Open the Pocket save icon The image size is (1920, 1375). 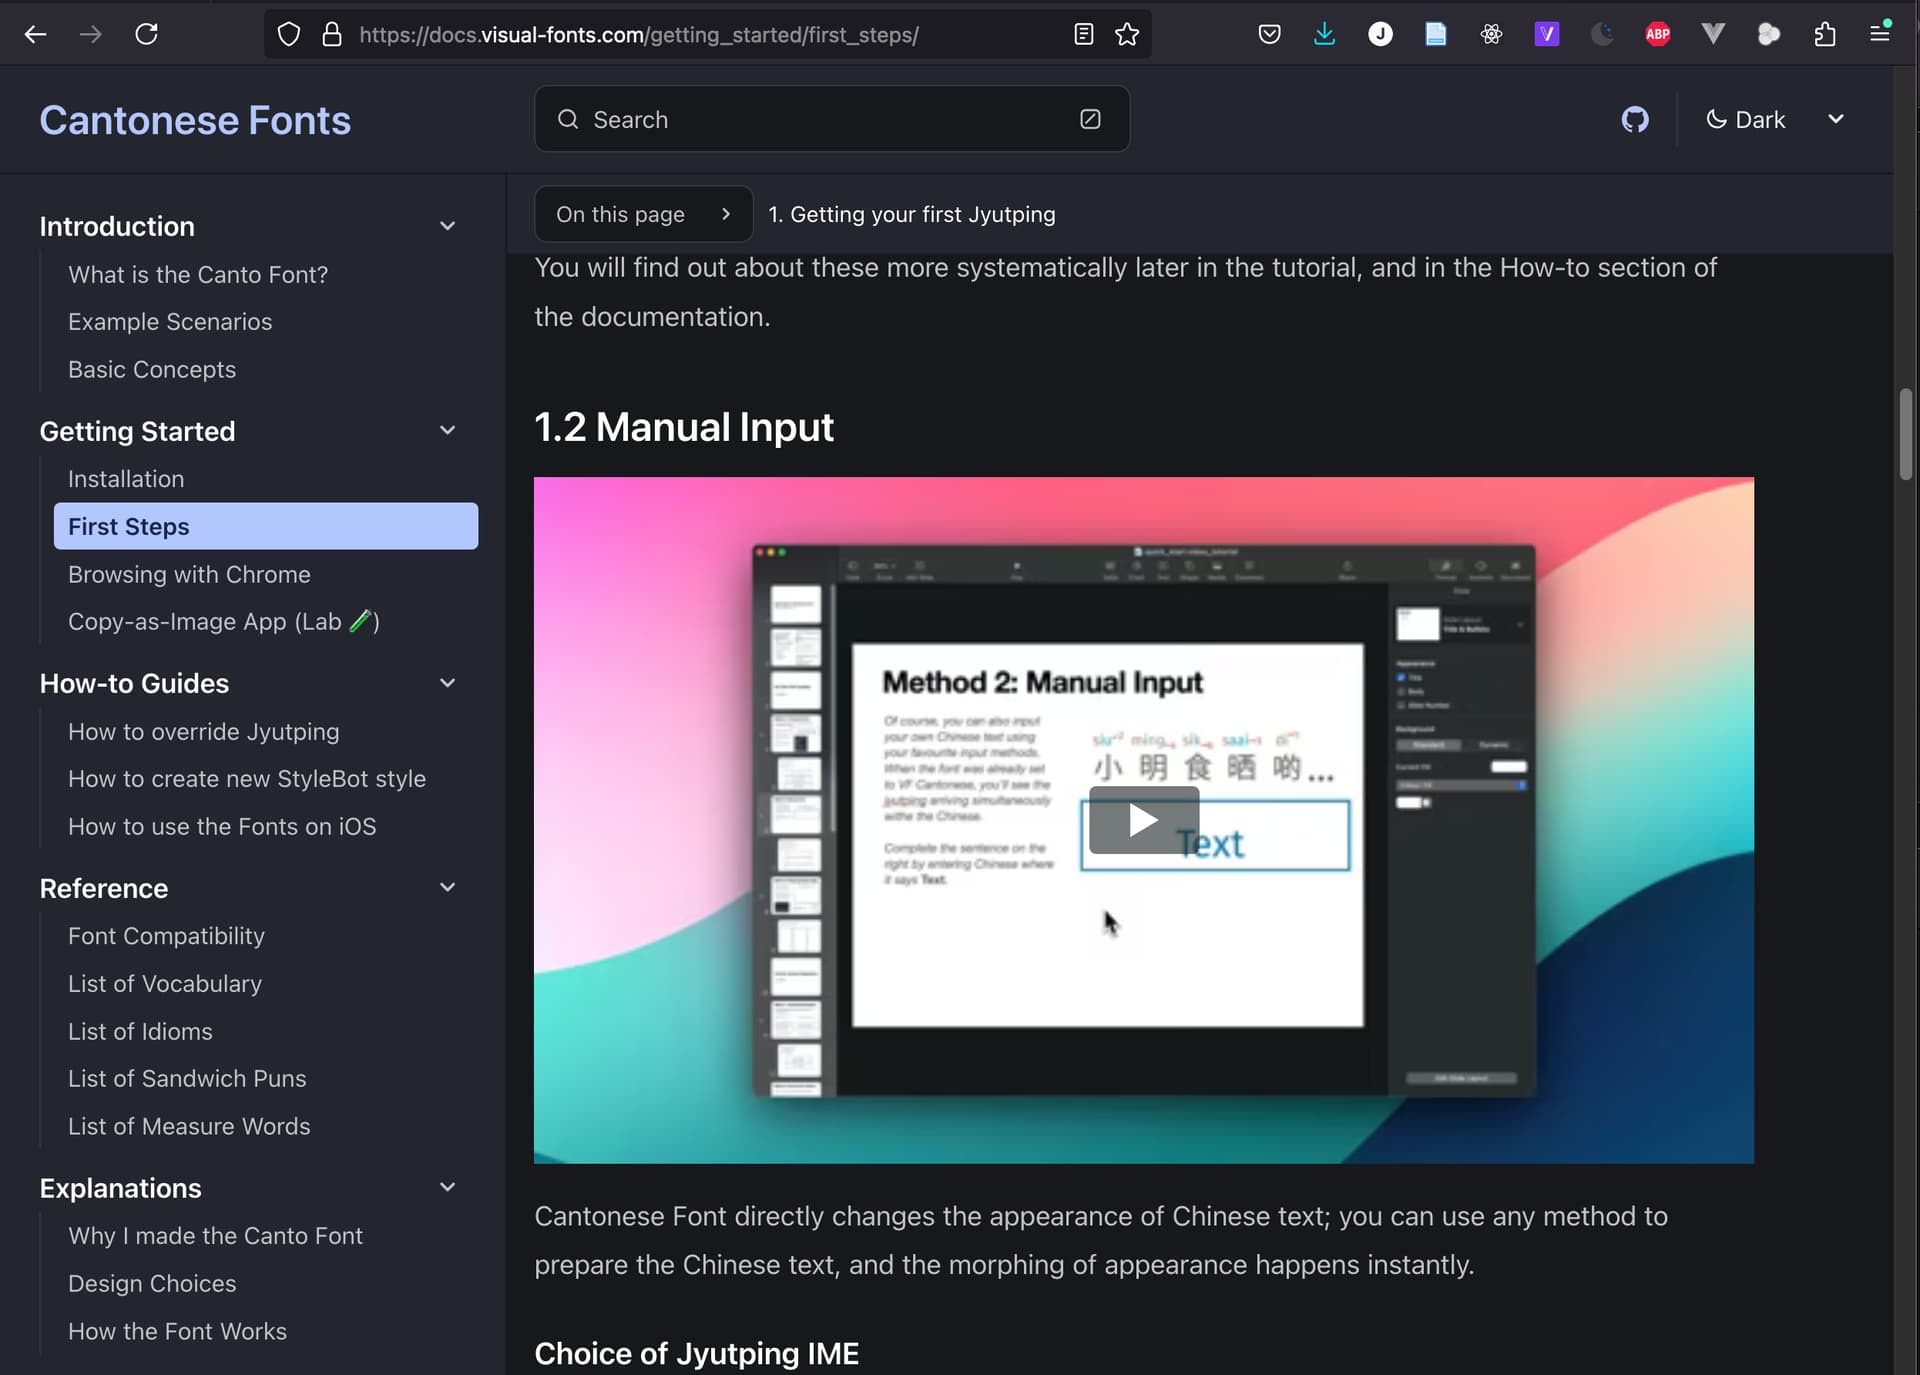click(x=1269, y=34)
